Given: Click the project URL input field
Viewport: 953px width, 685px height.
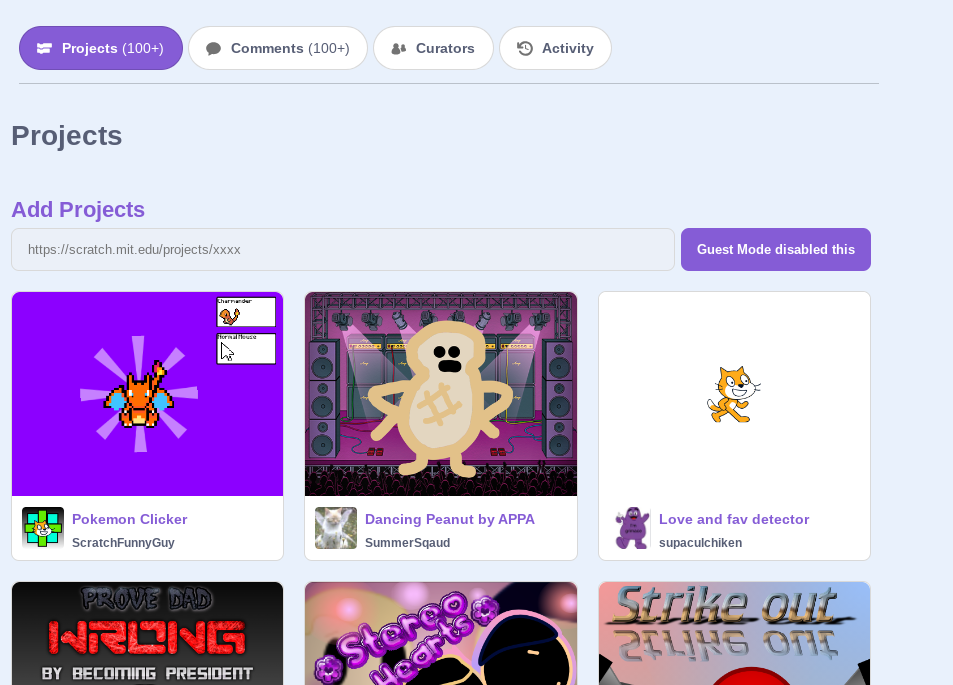Looking at the screenshot, I should click(x=342, y=249).
